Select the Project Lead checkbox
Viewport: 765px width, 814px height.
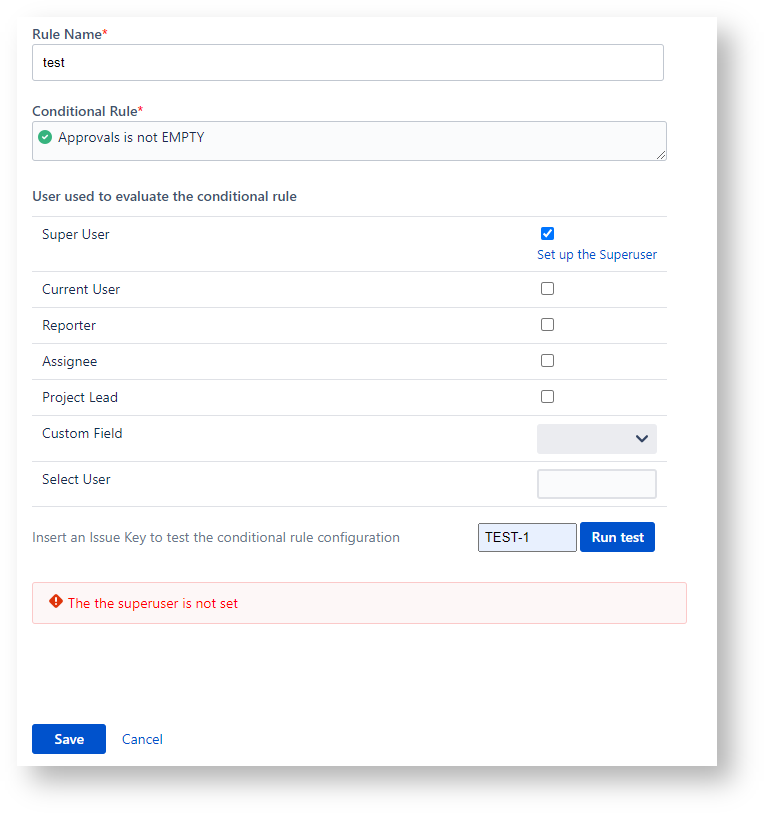pyautogui.click(x=547, y=397)
